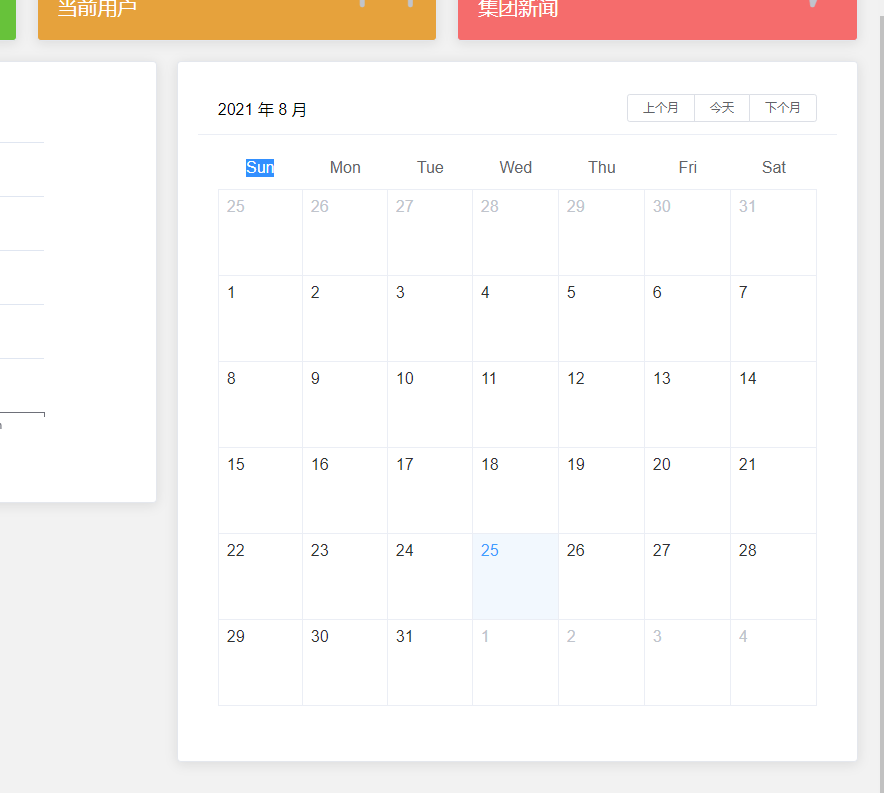Select greyed September 4 cell
This screenshot has height=793, width=884.
tap(774, 663)
